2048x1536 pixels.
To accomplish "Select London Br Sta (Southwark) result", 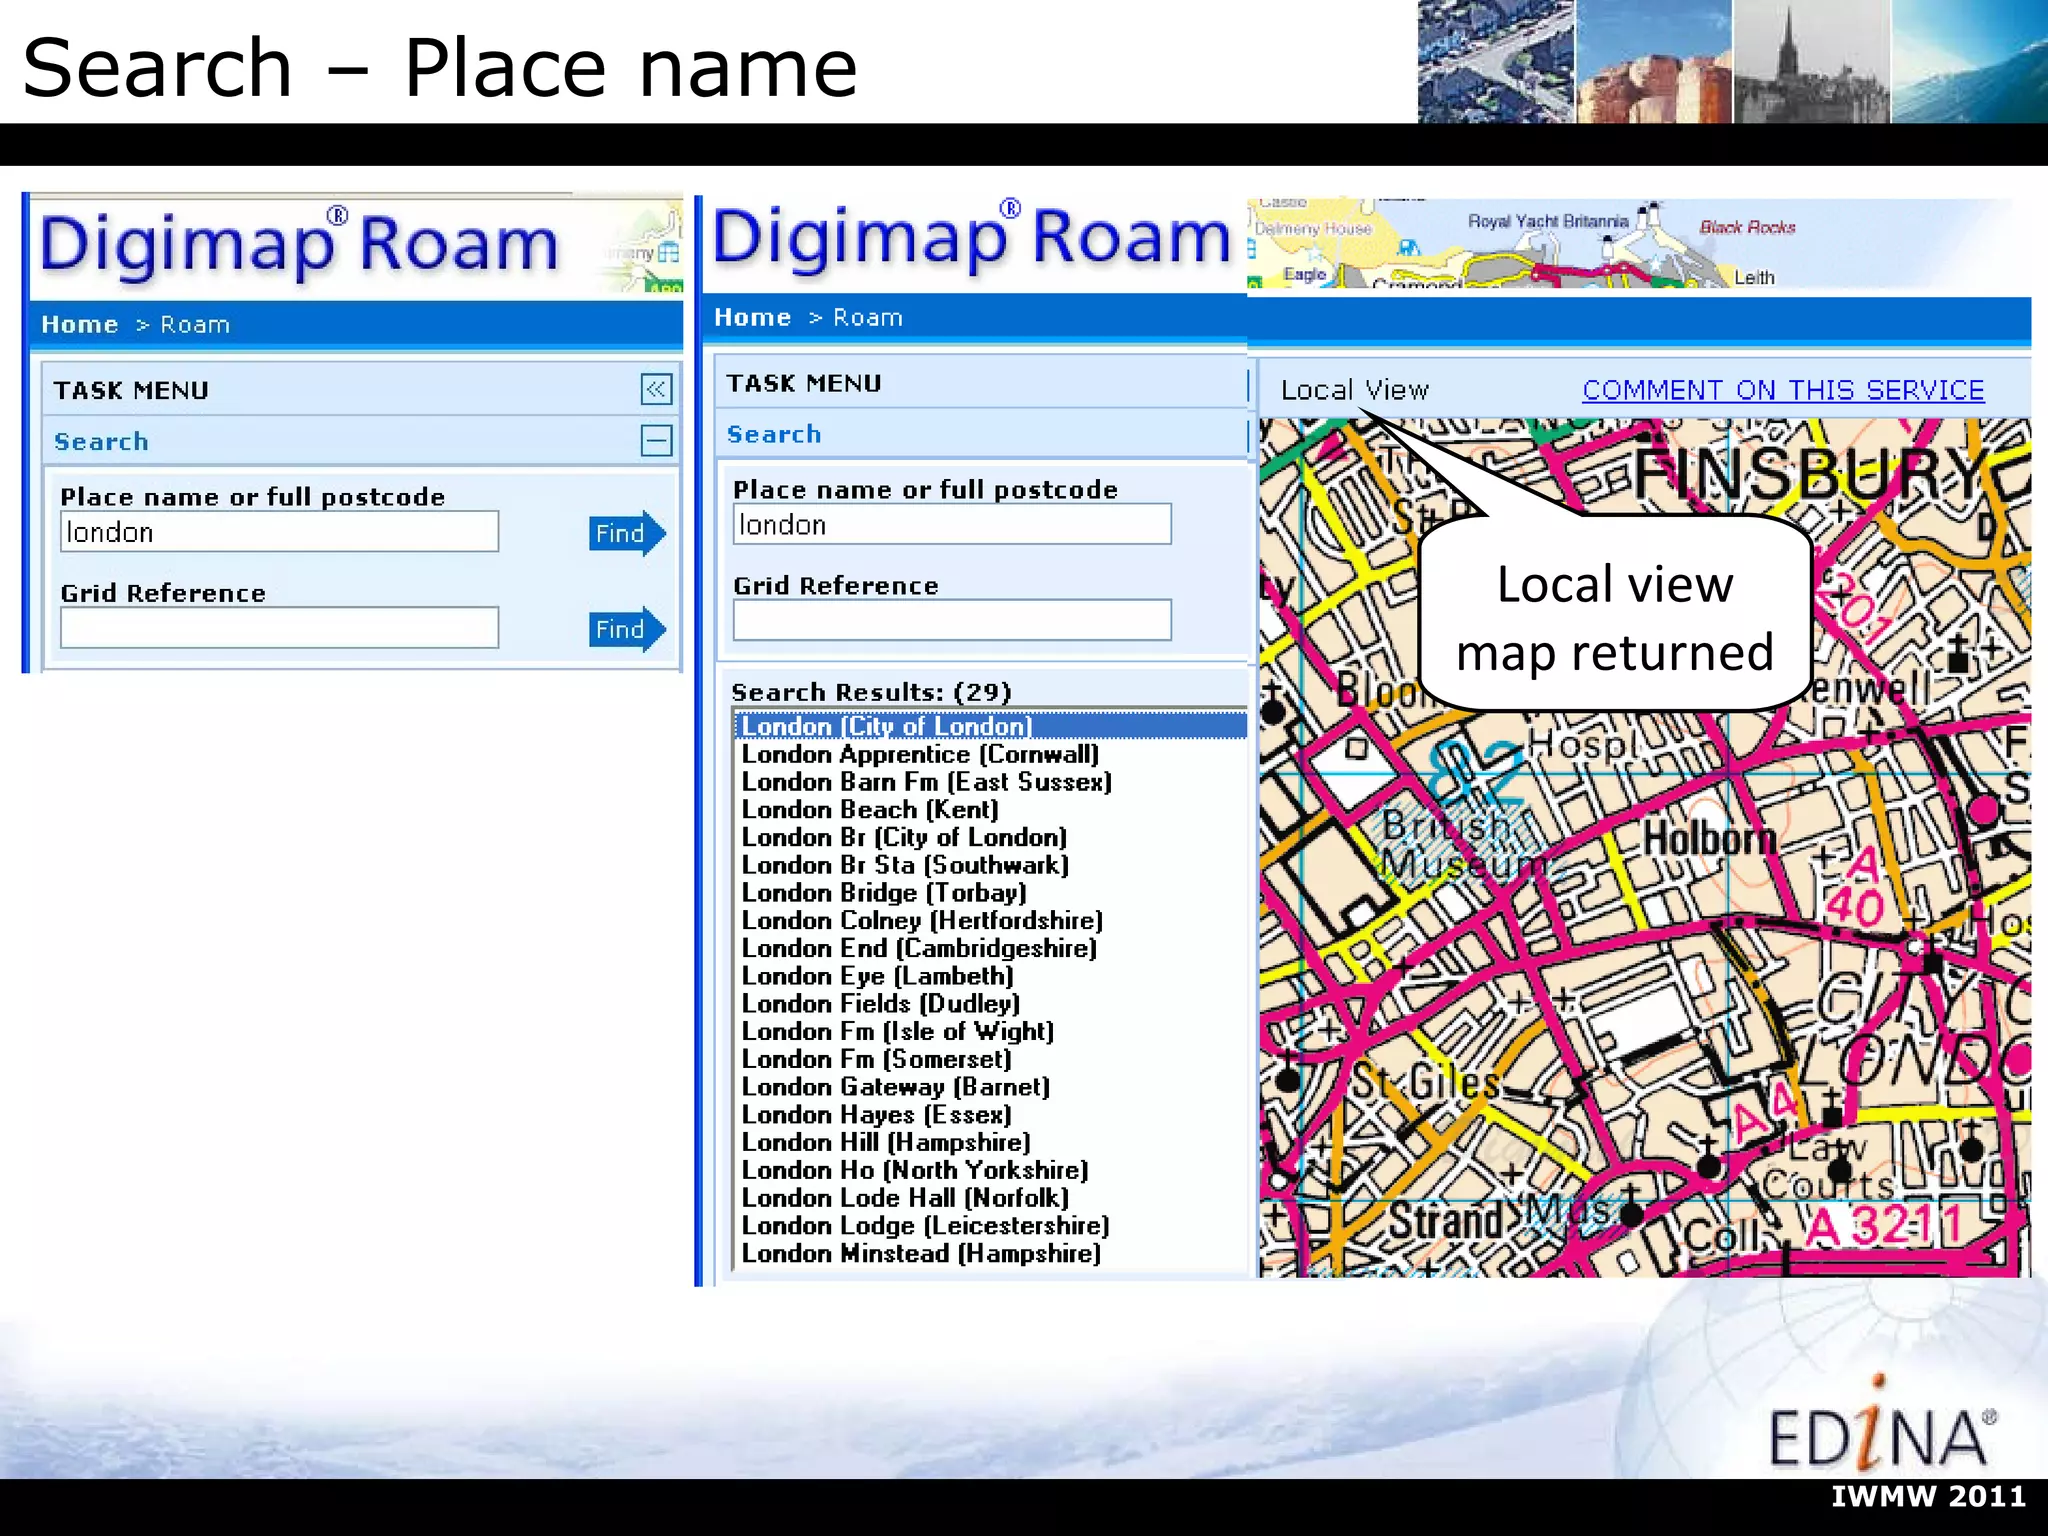I will click(905, 865).
